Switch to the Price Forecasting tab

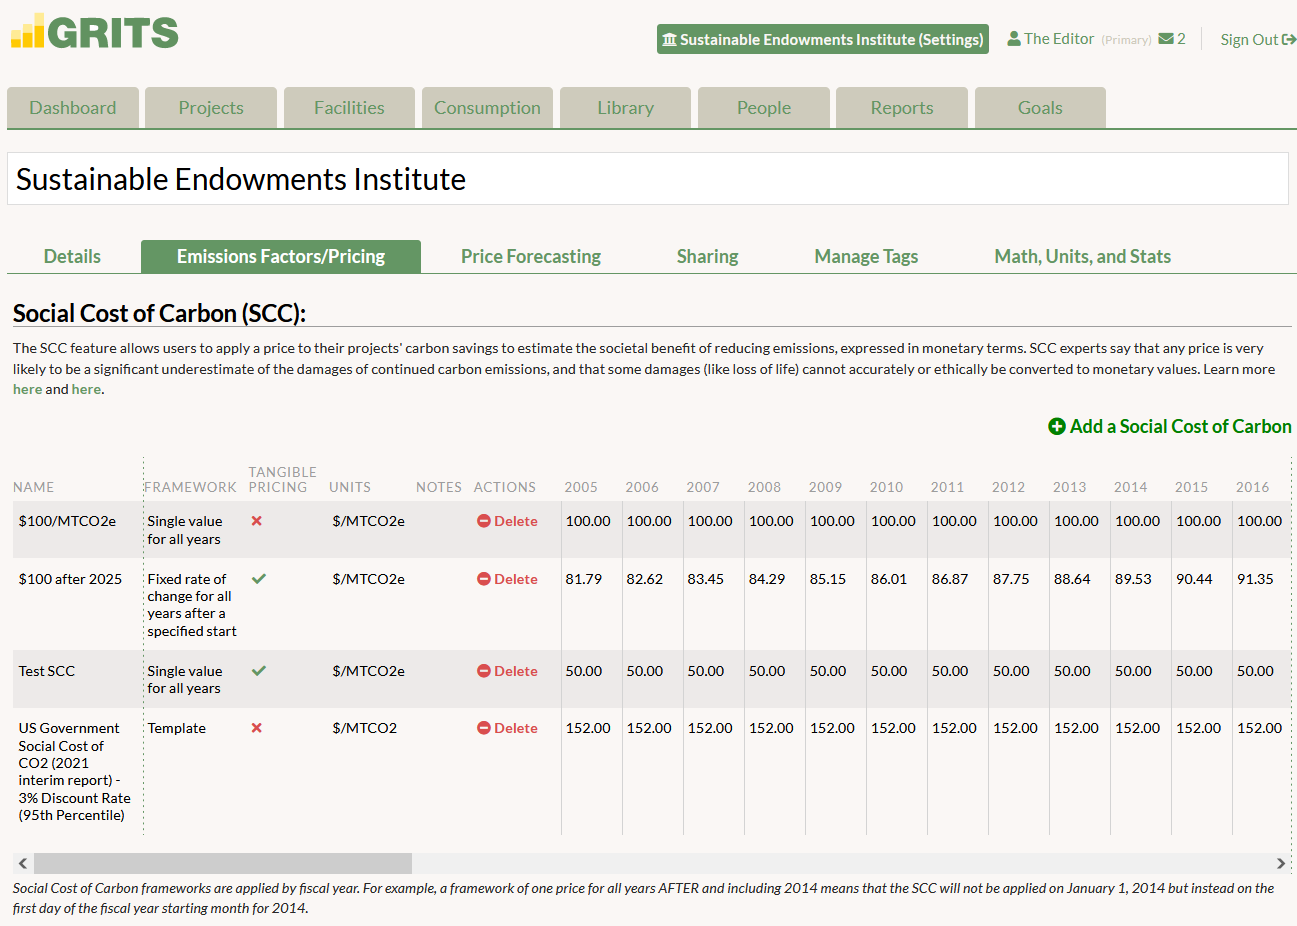click(x=530, y=257)
